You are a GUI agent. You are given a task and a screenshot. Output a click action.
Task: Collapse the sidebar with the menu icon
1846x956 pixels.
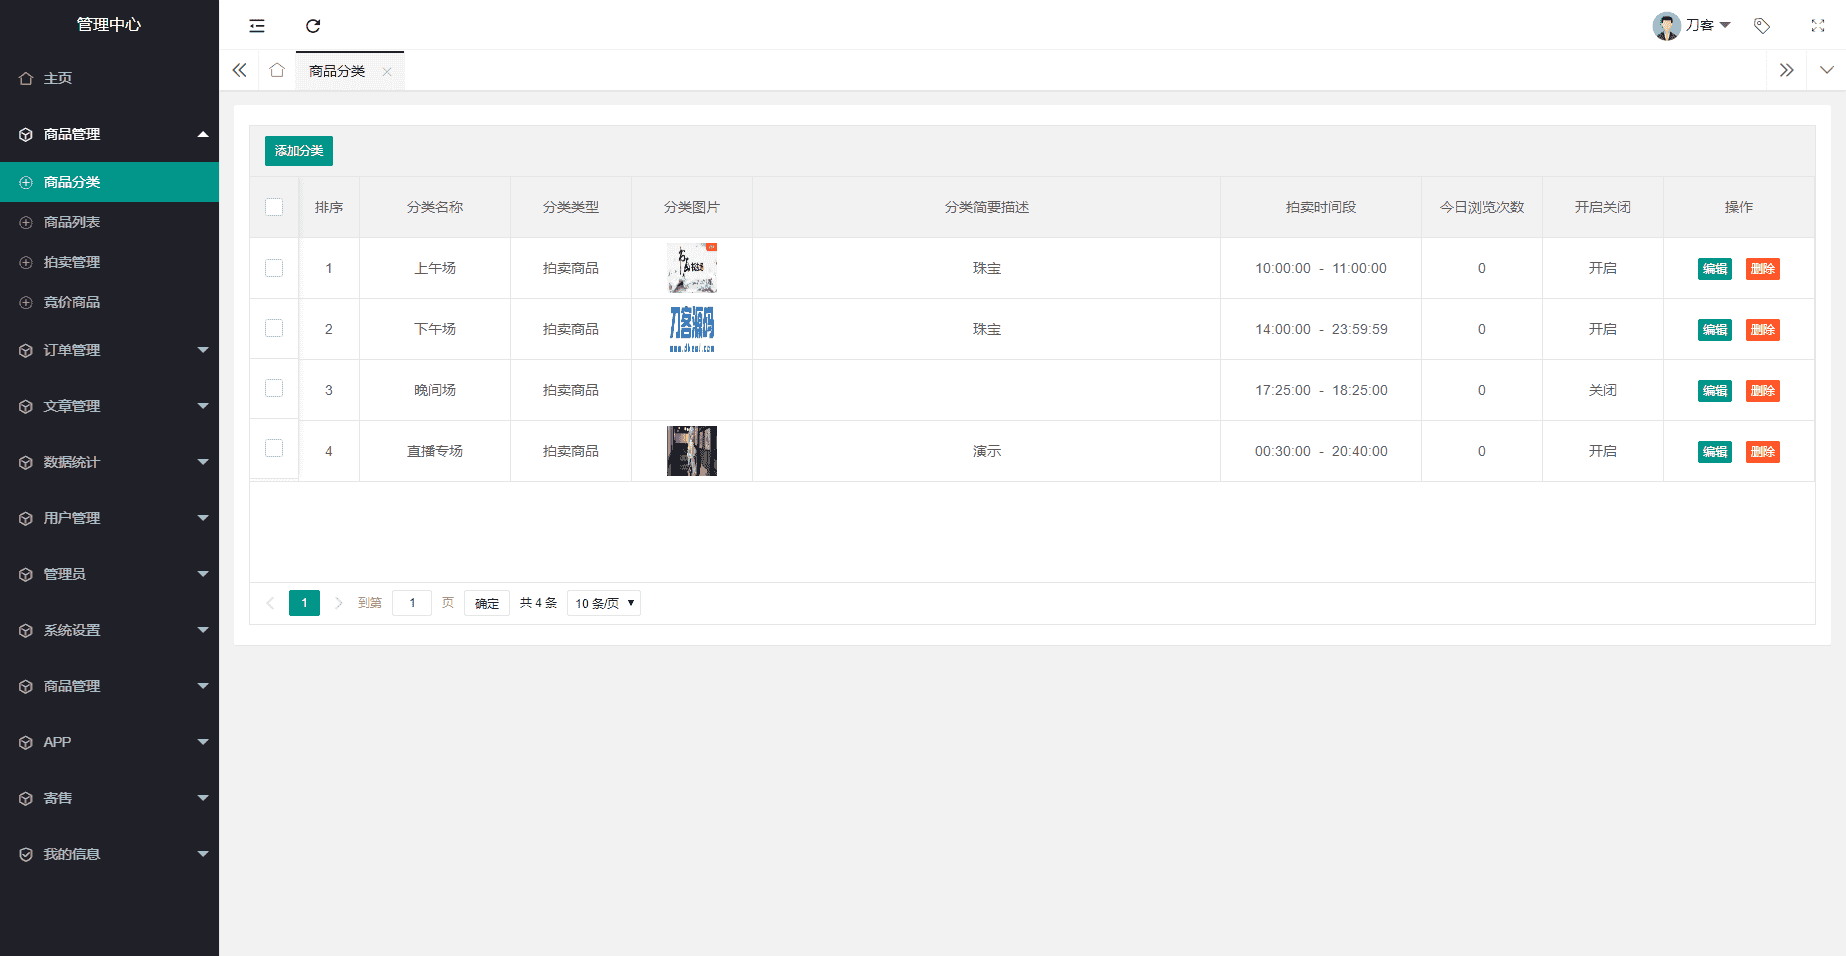tap(257, 26)
